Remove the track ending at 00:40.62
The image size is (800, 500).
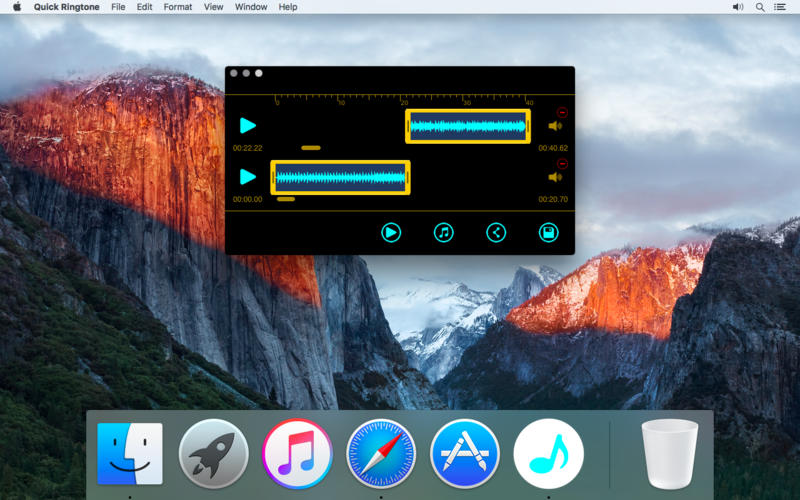562,112
